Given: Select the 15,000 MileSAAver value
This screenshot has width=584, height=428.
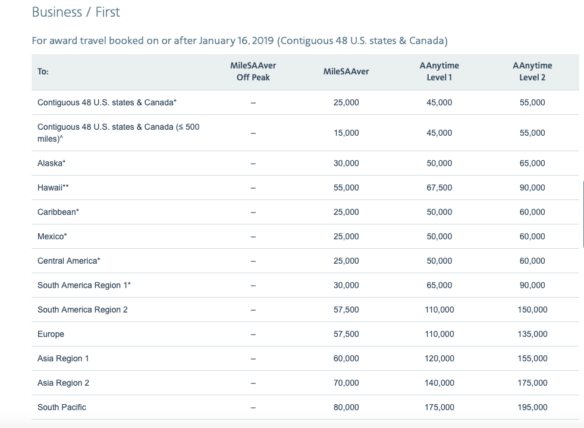Looking at the screenshot, I should coord(346,133).
